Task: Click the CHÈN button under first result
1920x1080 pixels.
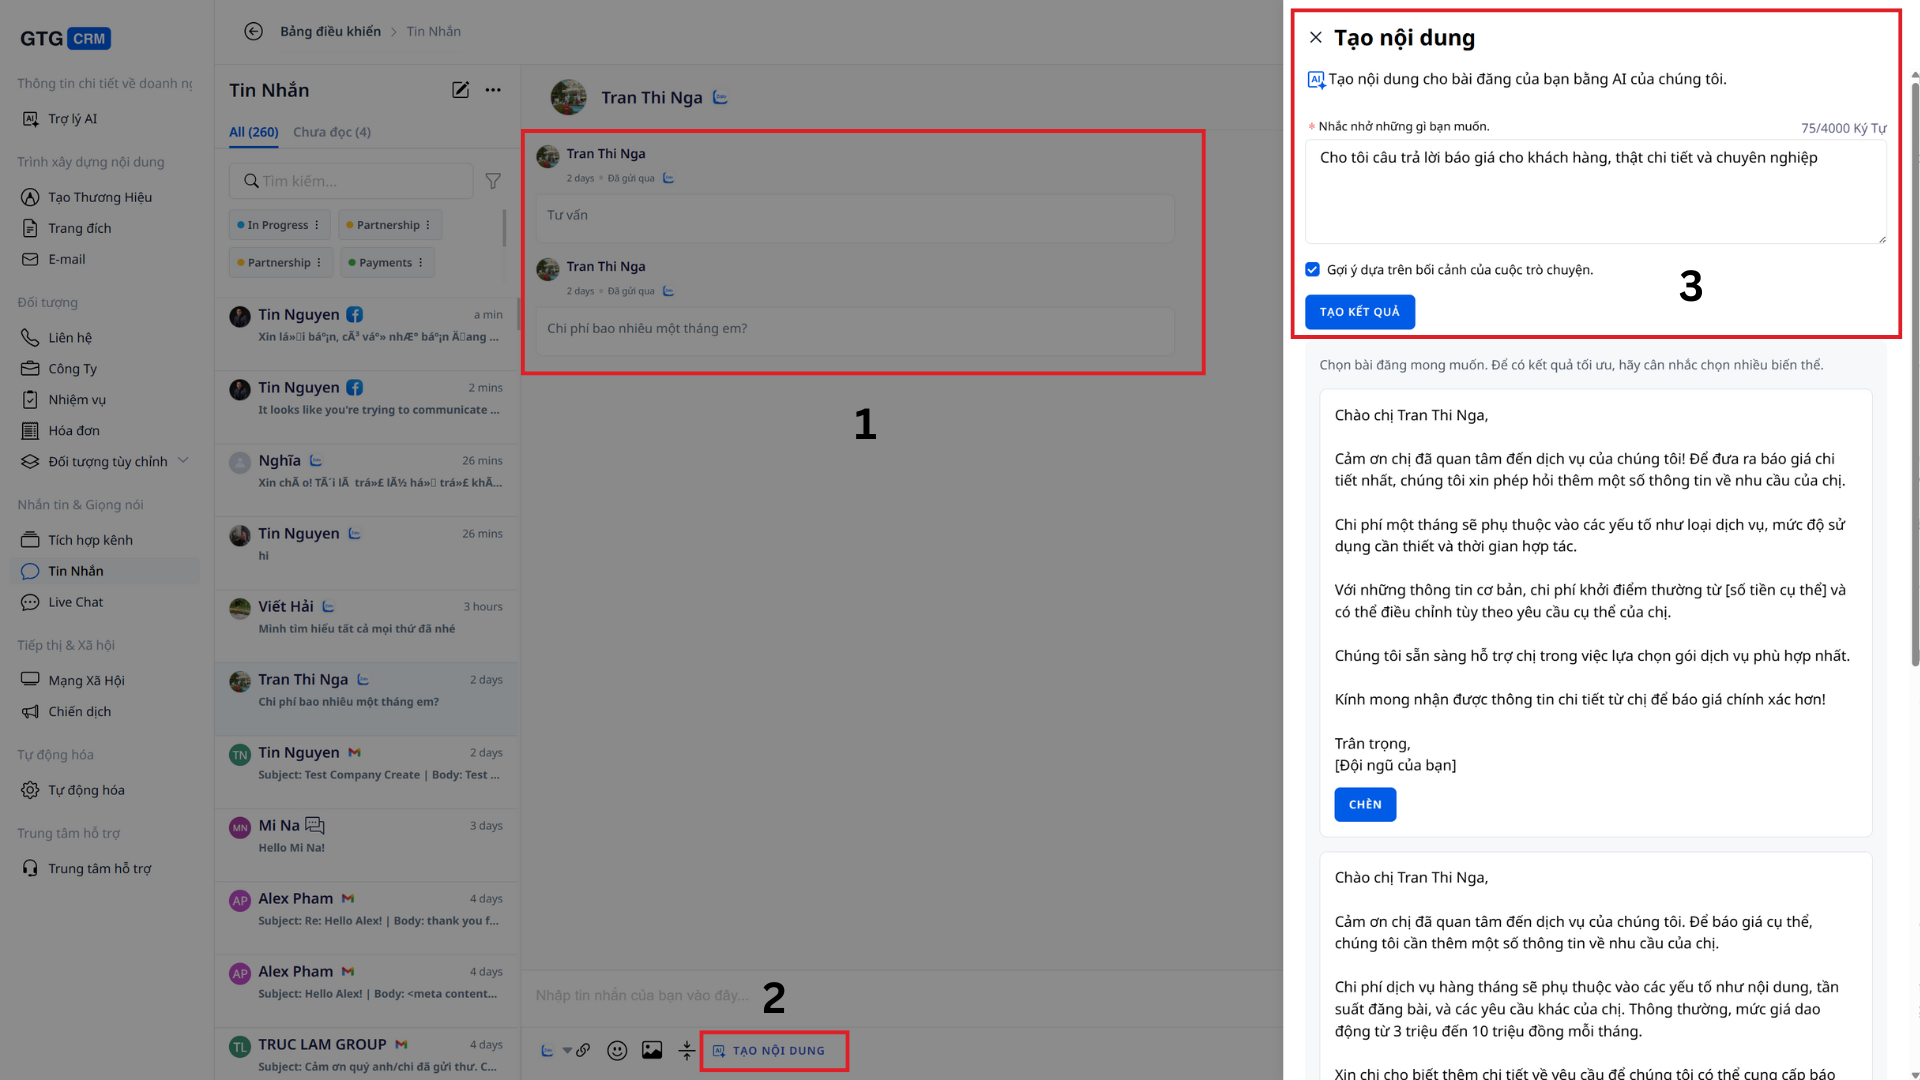Action: [1364, 804]
